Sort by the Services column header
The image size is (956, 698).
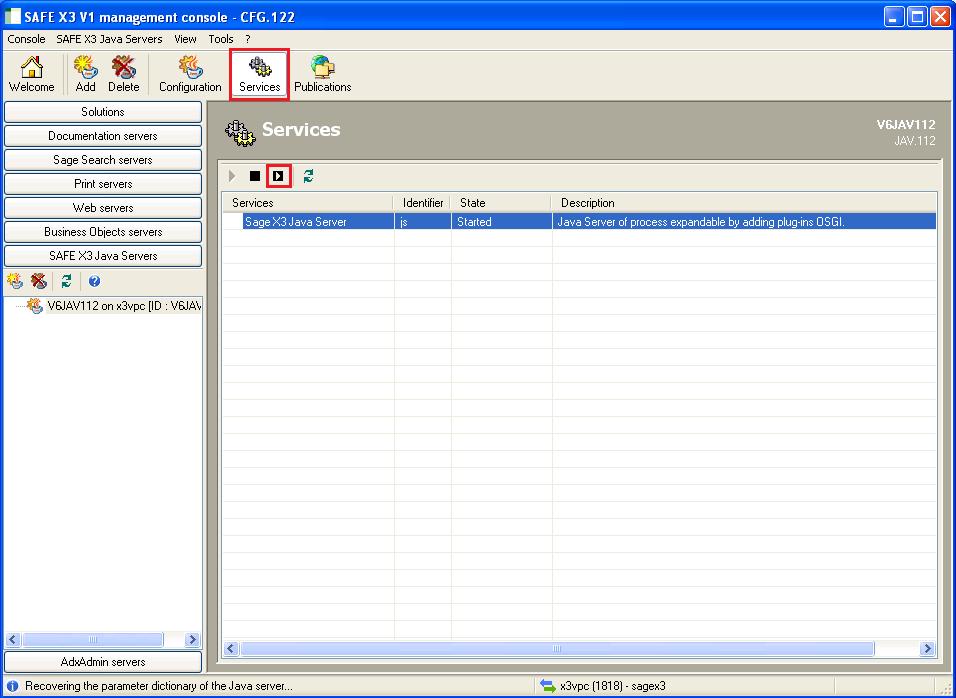tap(308, 203)
